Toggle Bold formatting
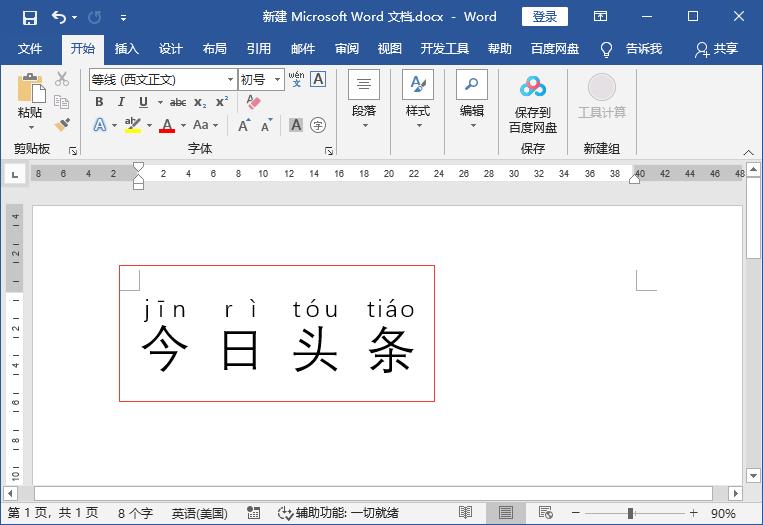This screenshot has height=525, width=763. pyautogui.click(x=99, y=102)
